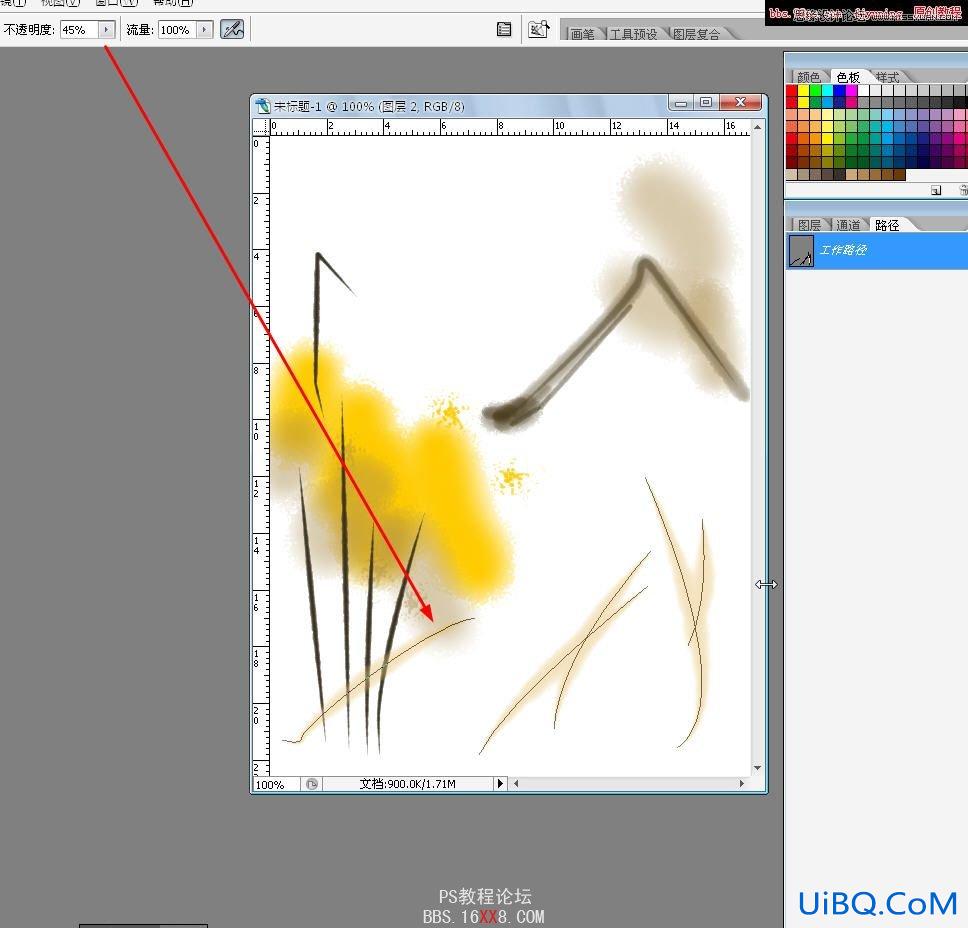Enable the airbrush option in options bar

coord(232,29)
